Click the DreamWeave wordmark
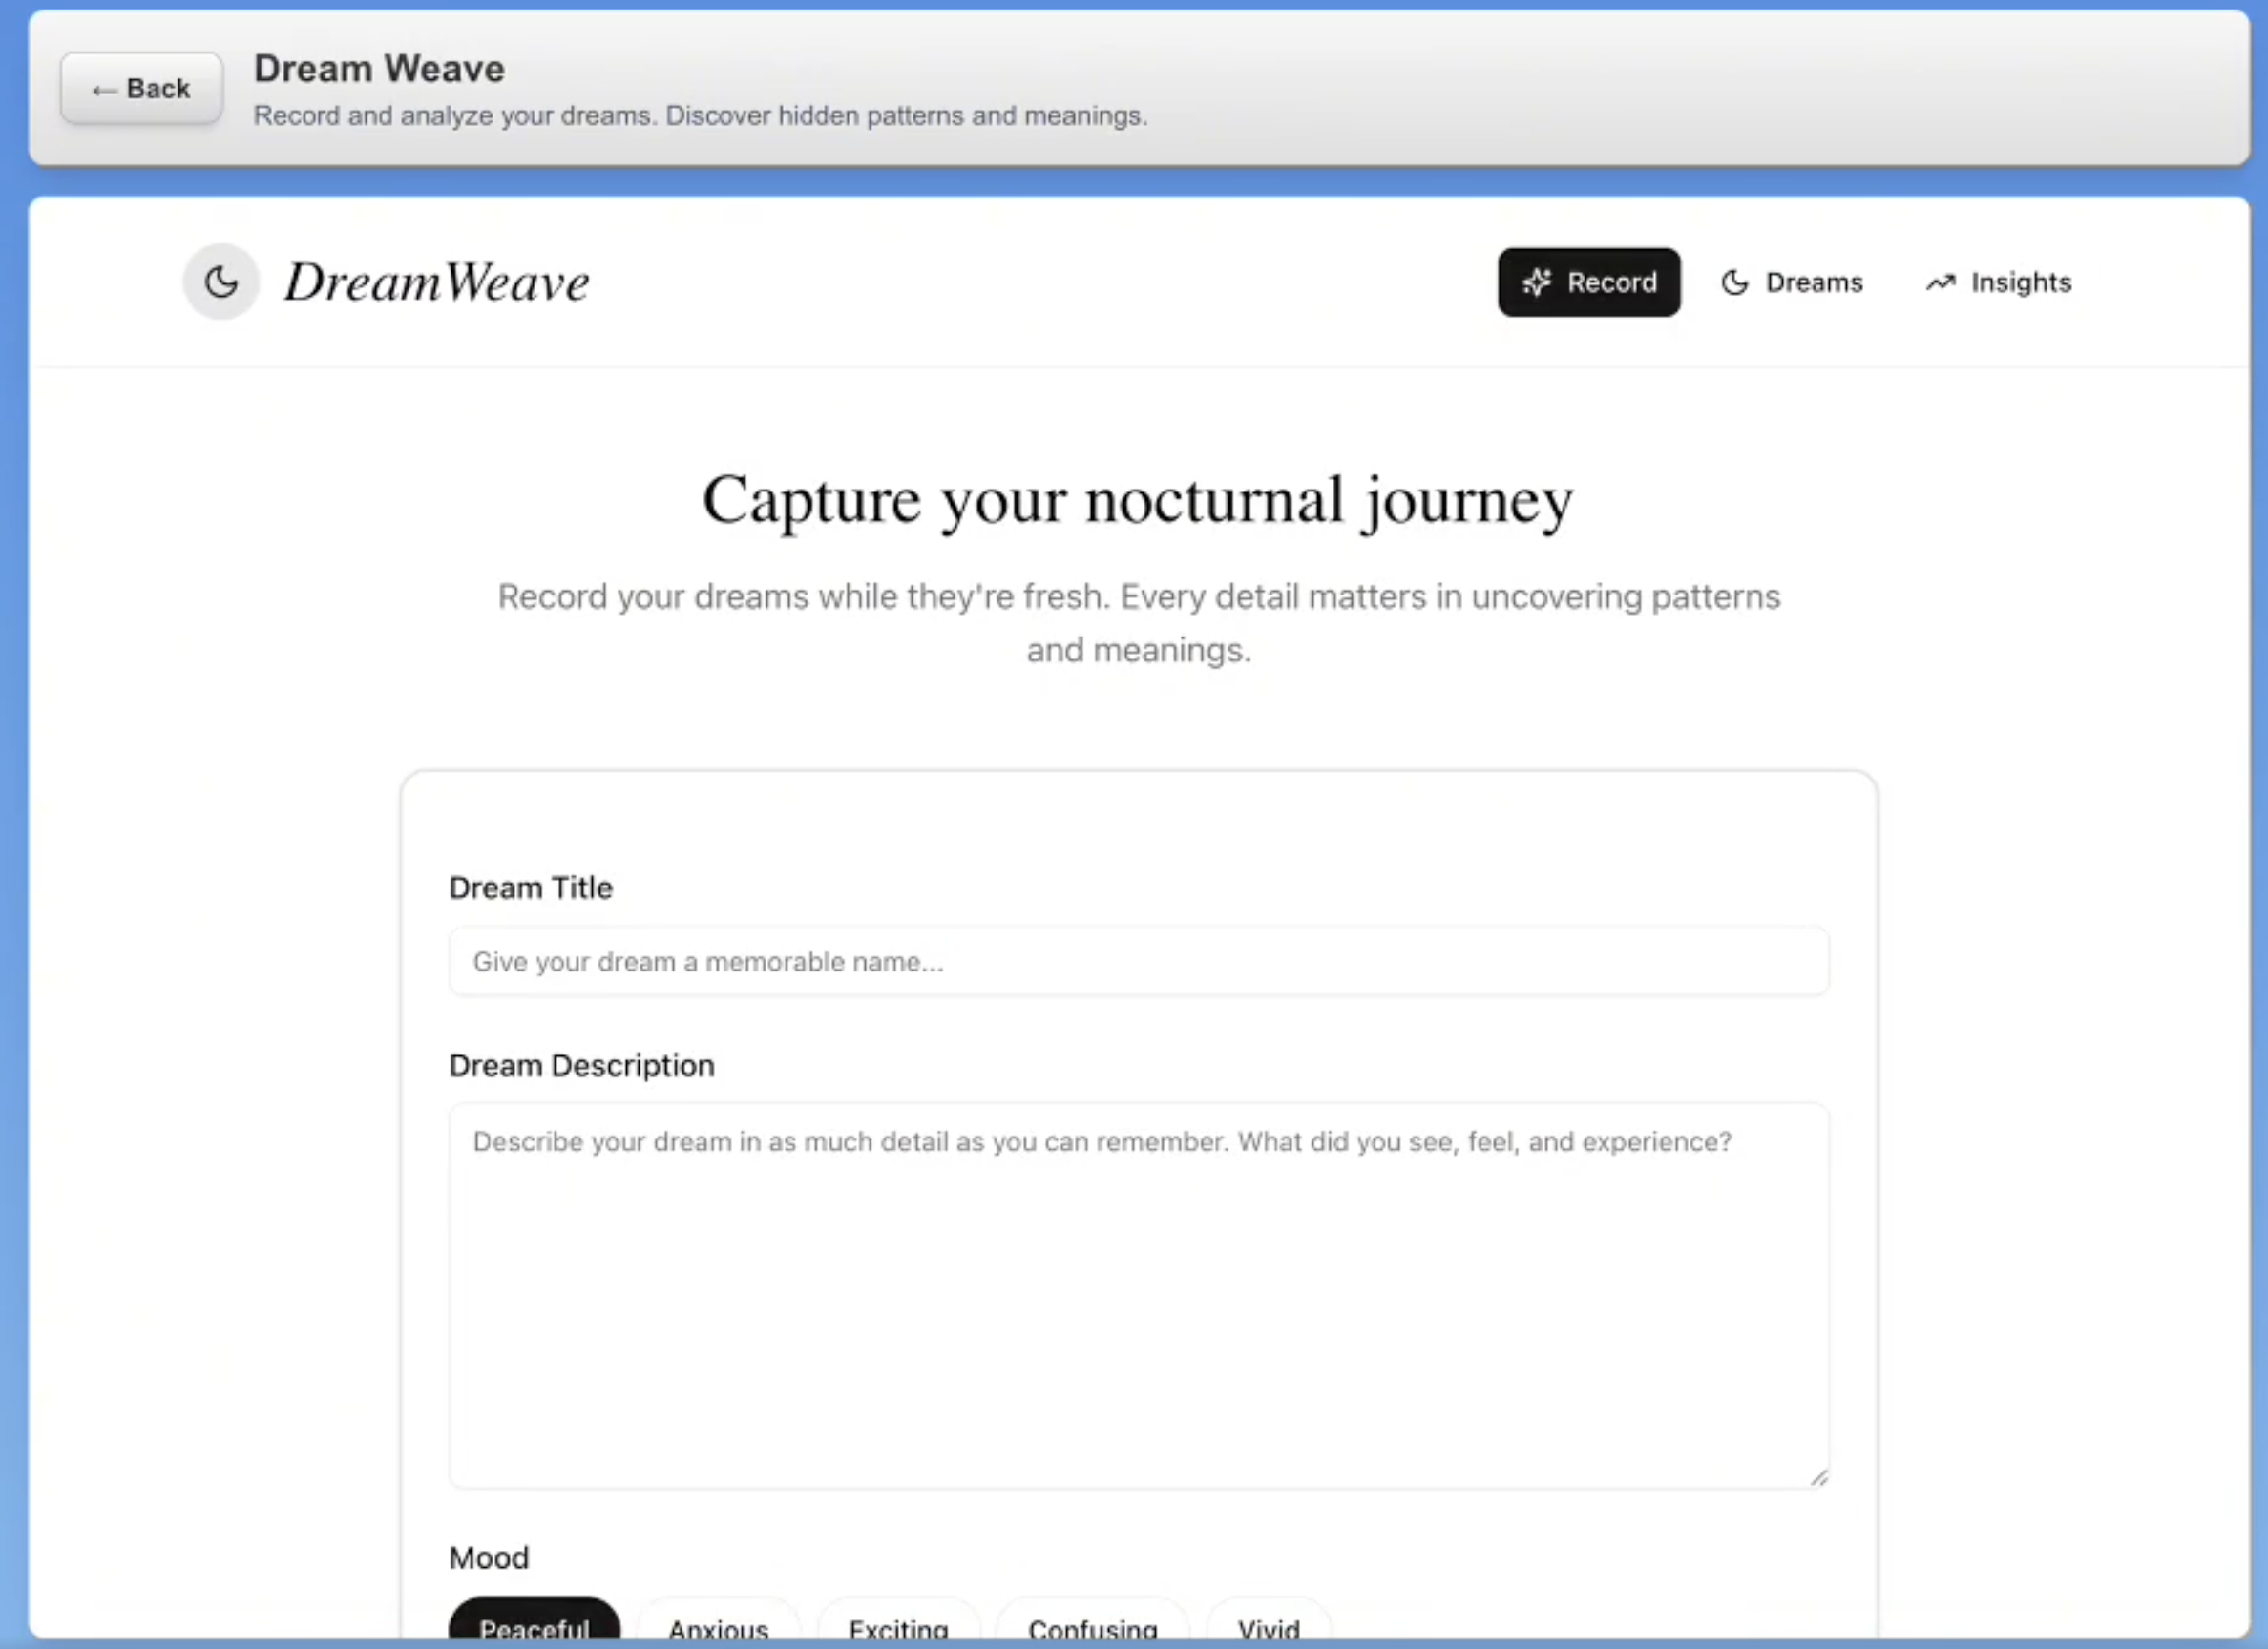Viewport: 2268px width, 1649px height. 436,282
